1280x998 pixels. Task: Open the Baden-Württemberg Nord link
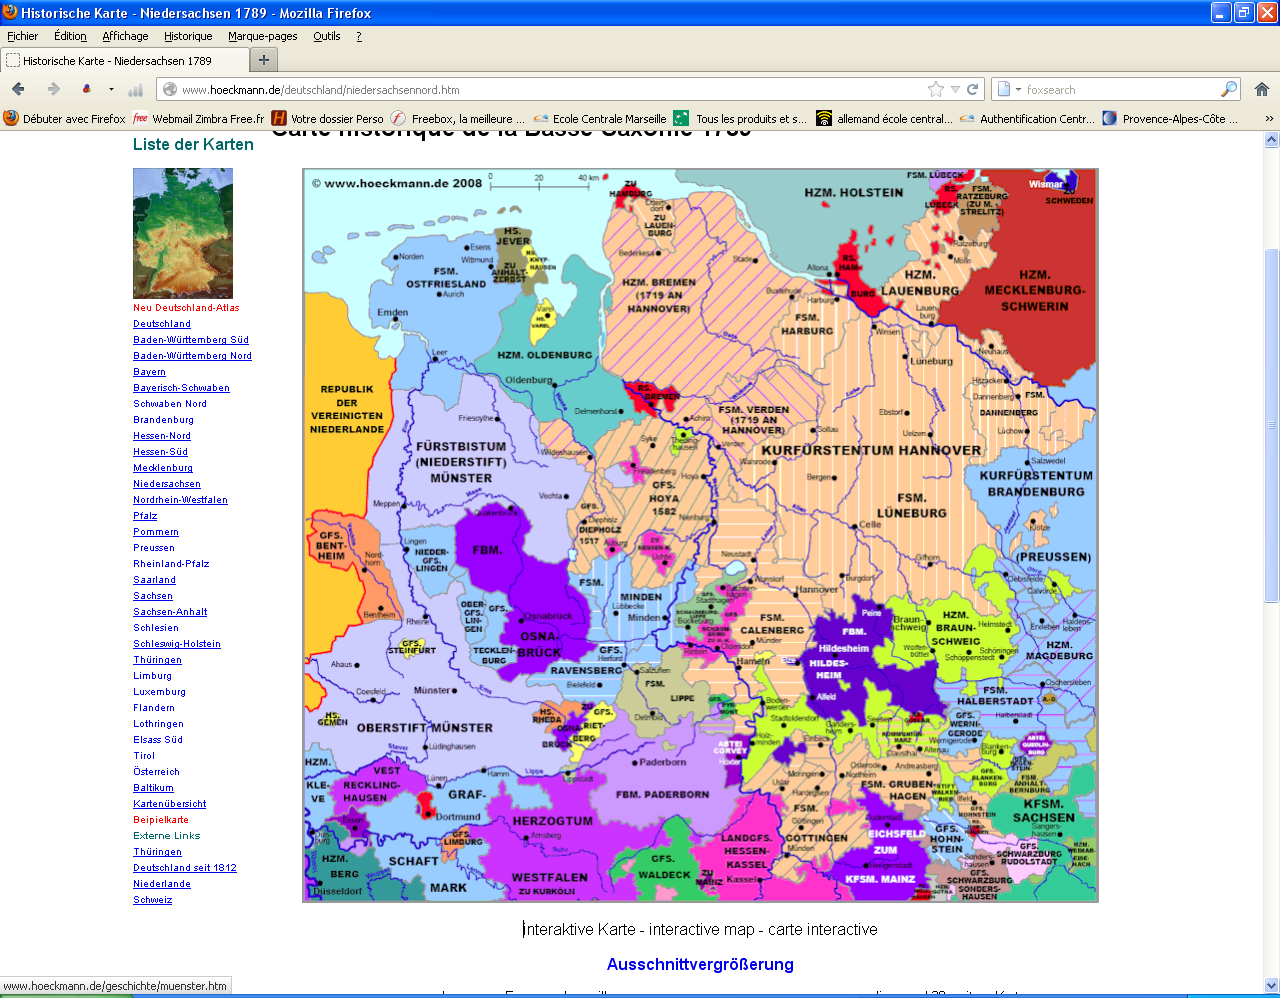tap(192, 356)
